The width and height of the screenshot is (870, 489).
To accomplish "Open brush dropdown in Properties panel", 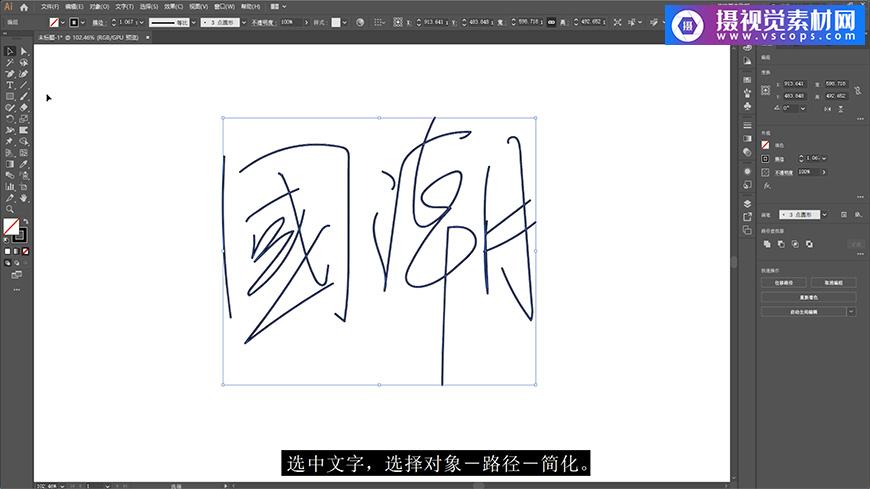I will point(825,214).
